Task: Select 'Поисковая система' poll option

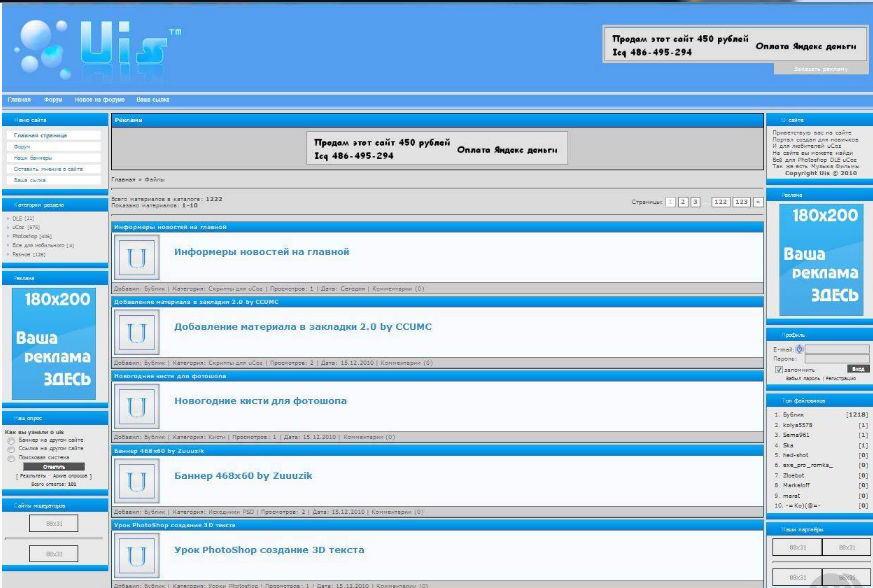Action: [11, 457]
